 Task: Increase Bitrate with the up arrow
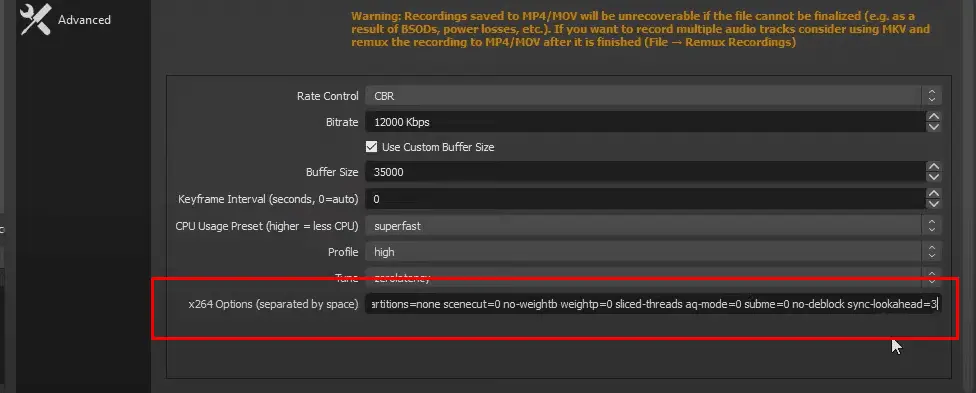click(x=933, y=116)
